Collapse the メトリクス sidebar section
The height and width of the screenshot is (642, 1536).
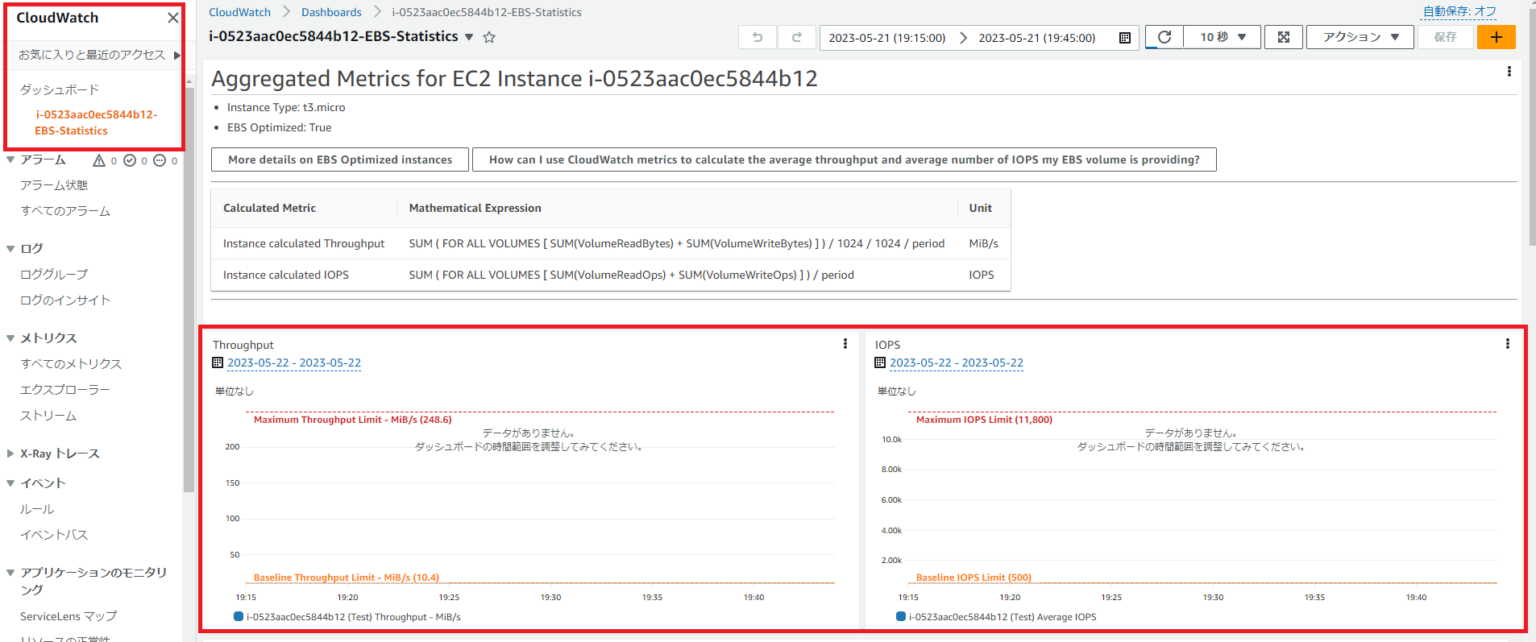[x=12, y=337]
